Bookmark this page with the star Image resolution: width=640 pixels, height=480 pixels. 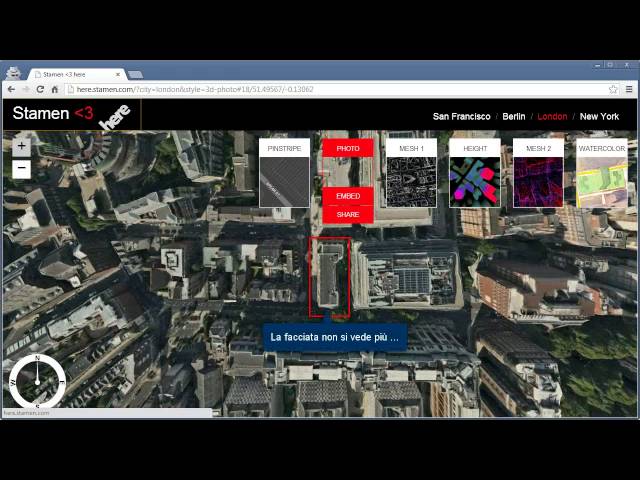613,89
